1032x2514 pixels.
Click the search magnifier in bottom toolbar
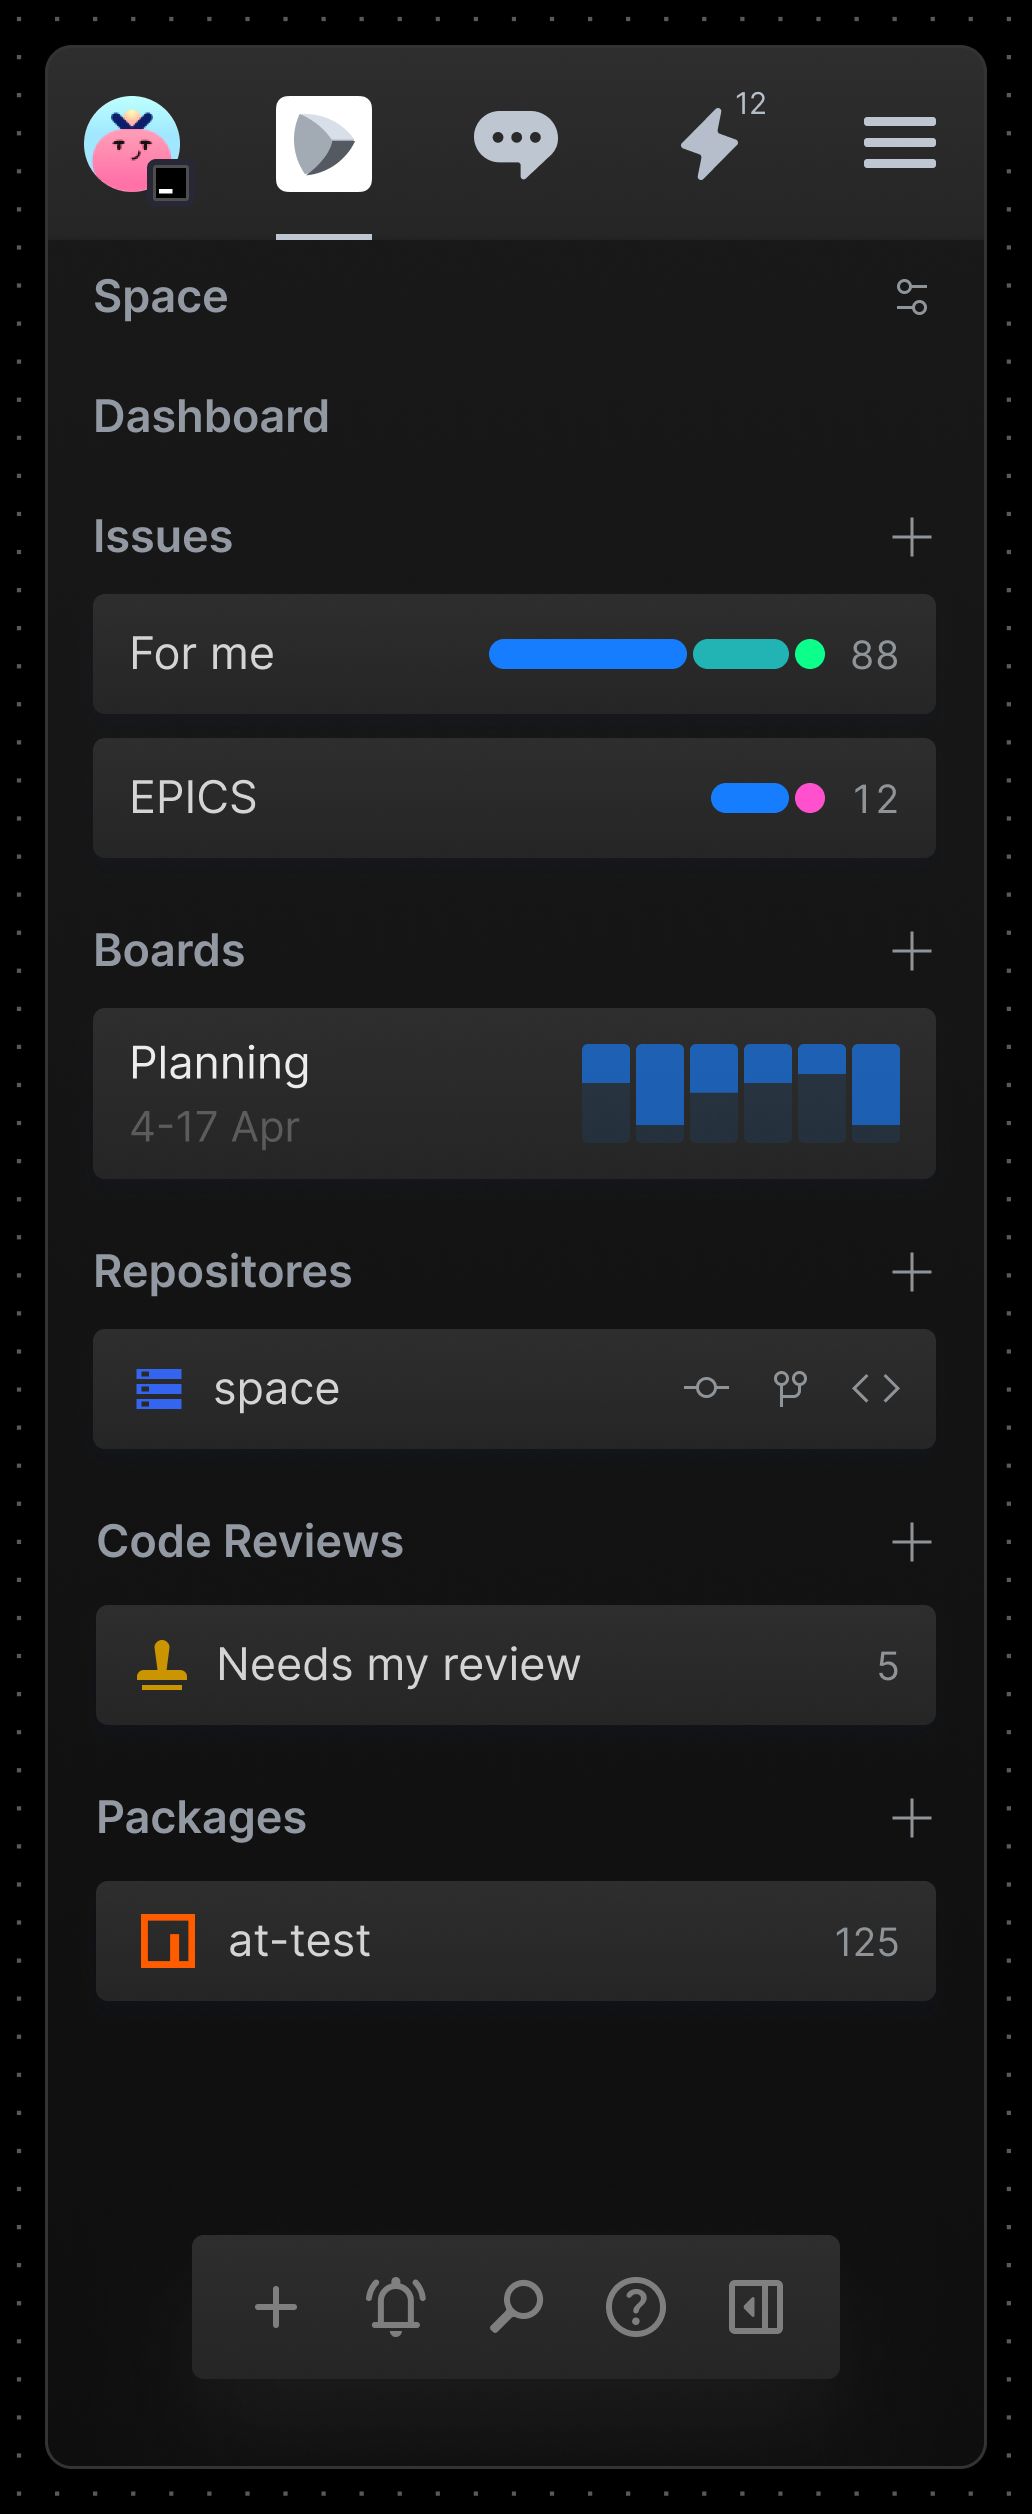pos(516,2306)
